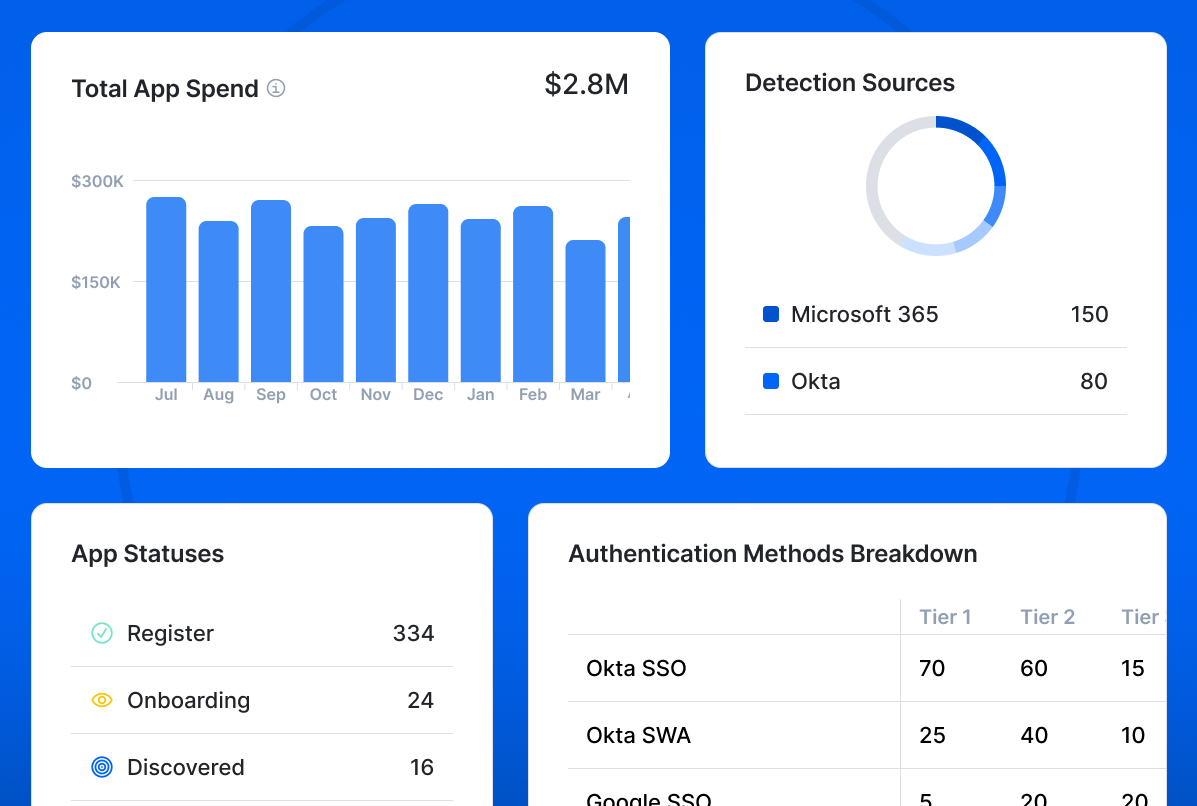Image resolution: width=1197 pixels, height=806 pixels.
Task: Click the Onboarding status label
Action: 189,701
